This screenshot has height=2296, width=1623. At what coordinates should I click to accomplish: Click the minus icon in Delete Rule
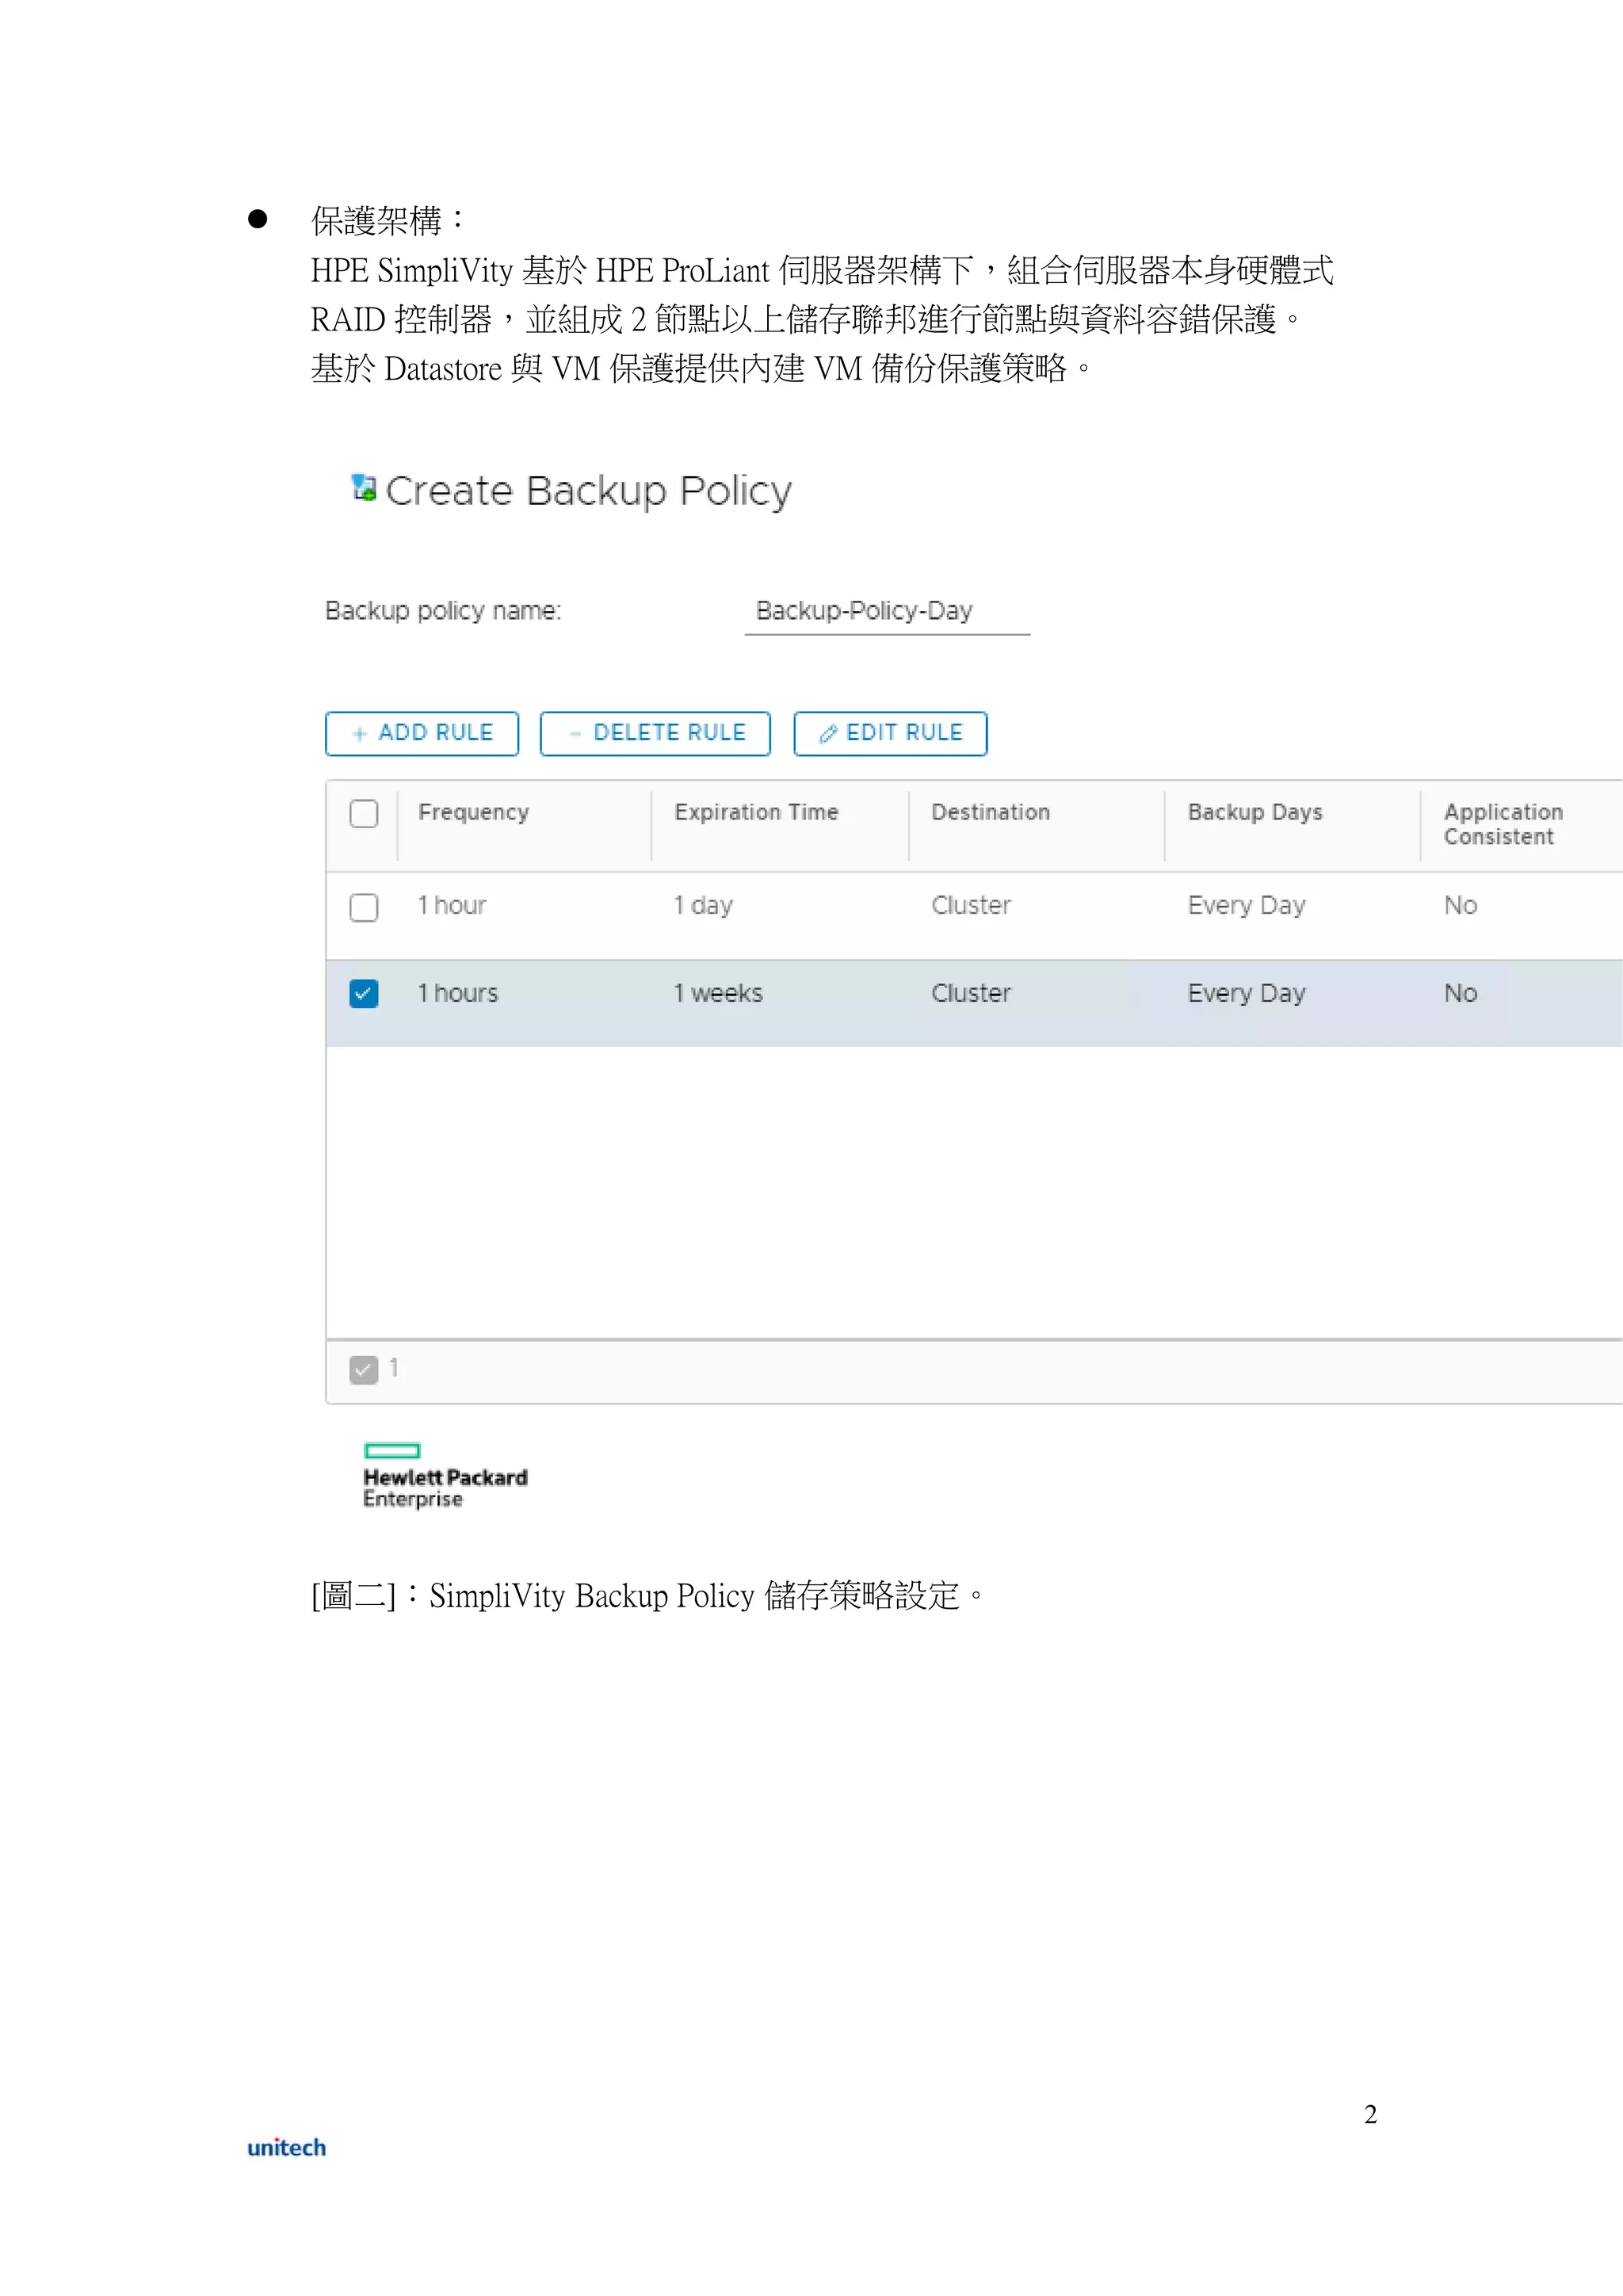[575, 734]
